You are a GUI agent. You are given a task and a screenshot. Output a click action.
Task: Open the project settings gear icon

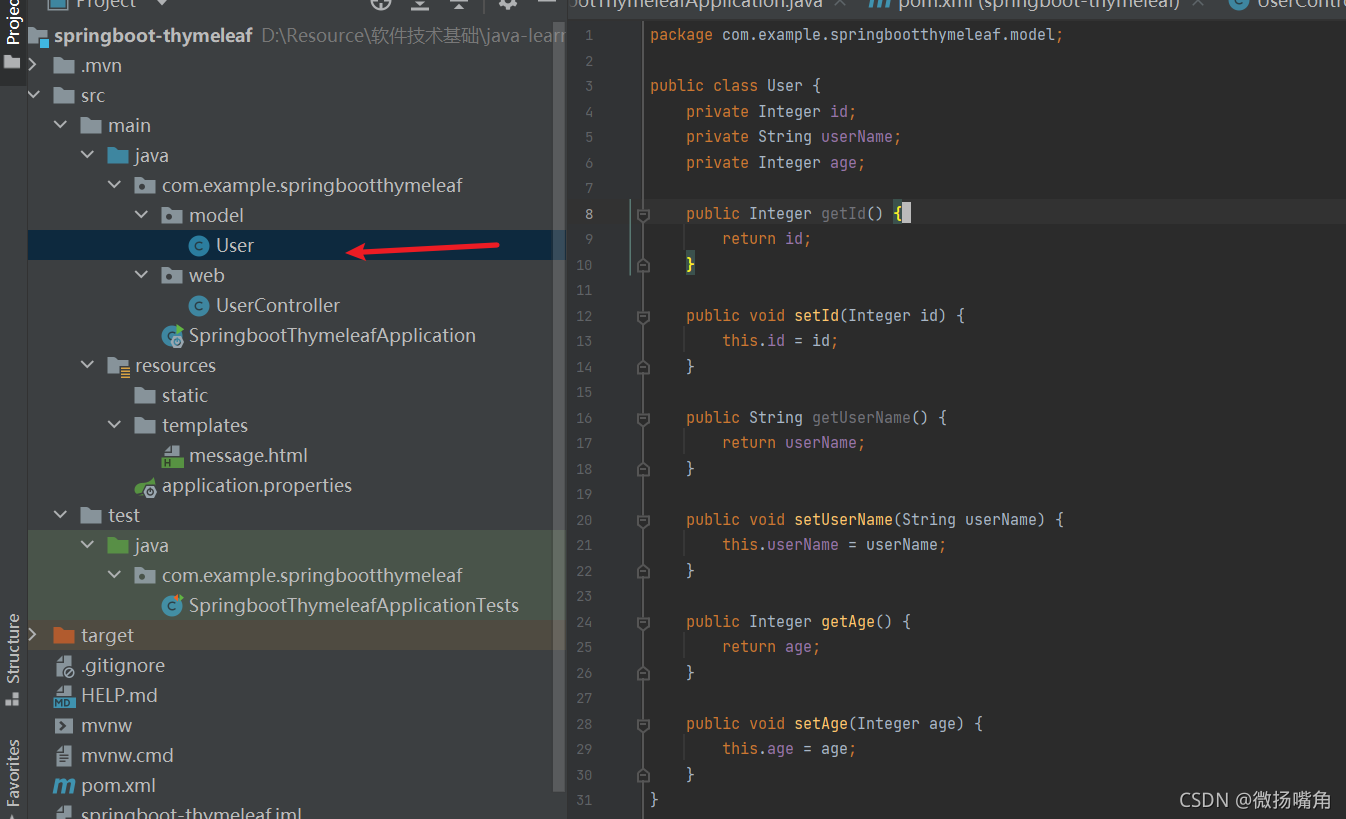508,3
